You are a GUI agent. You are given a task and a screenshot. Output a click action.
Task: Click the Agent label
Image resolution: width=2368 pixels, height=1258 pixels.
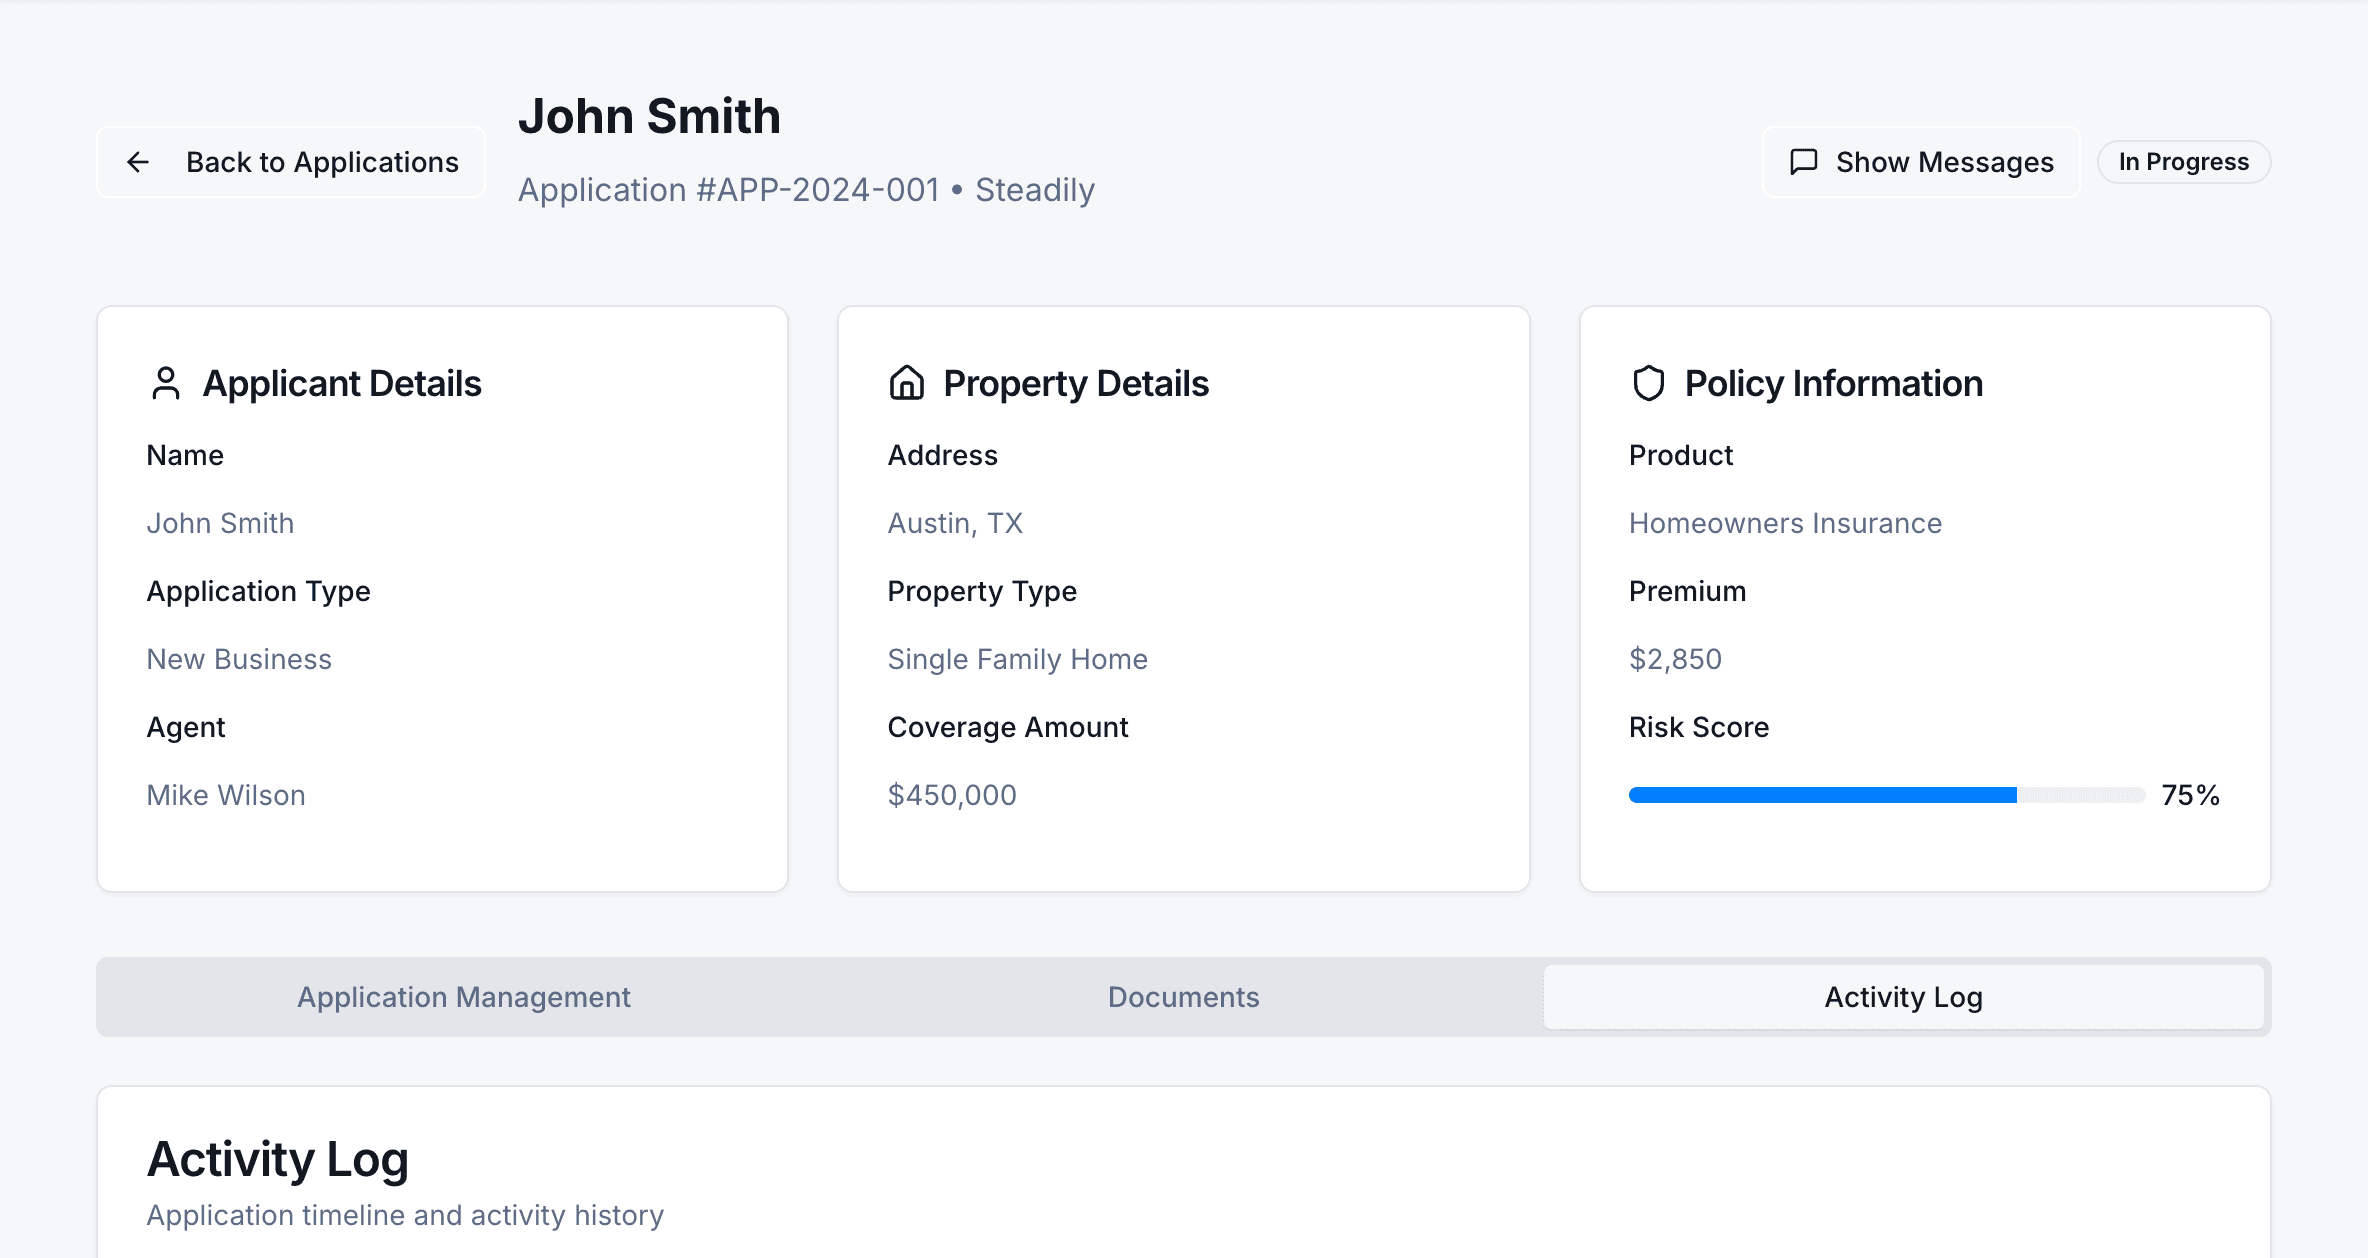click(x=186, y=727)
